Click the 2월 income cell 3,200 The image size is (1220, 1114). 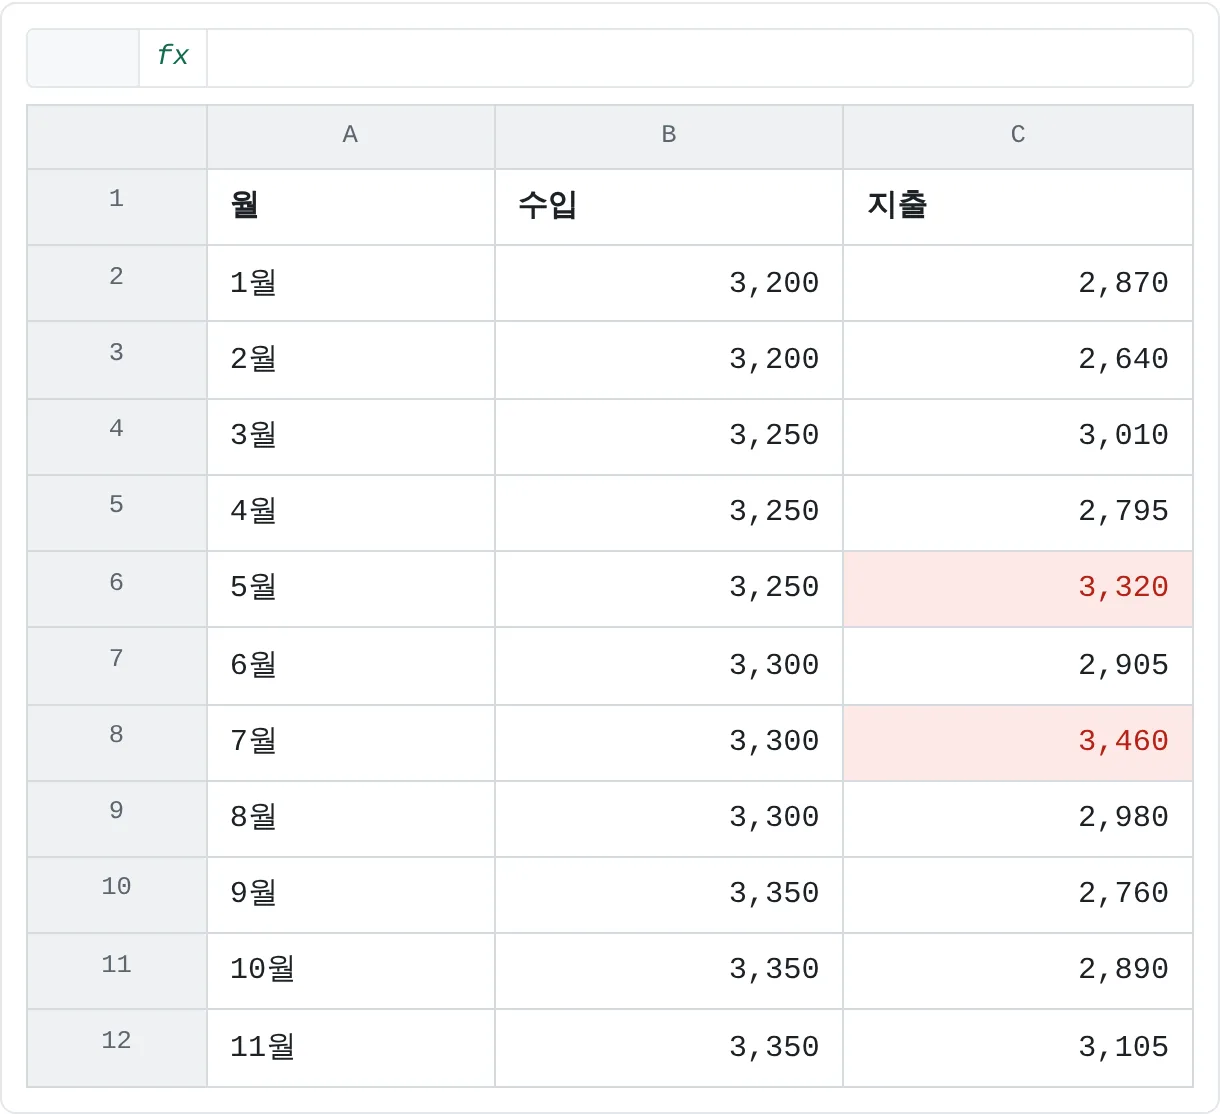(x=669, y=360)
